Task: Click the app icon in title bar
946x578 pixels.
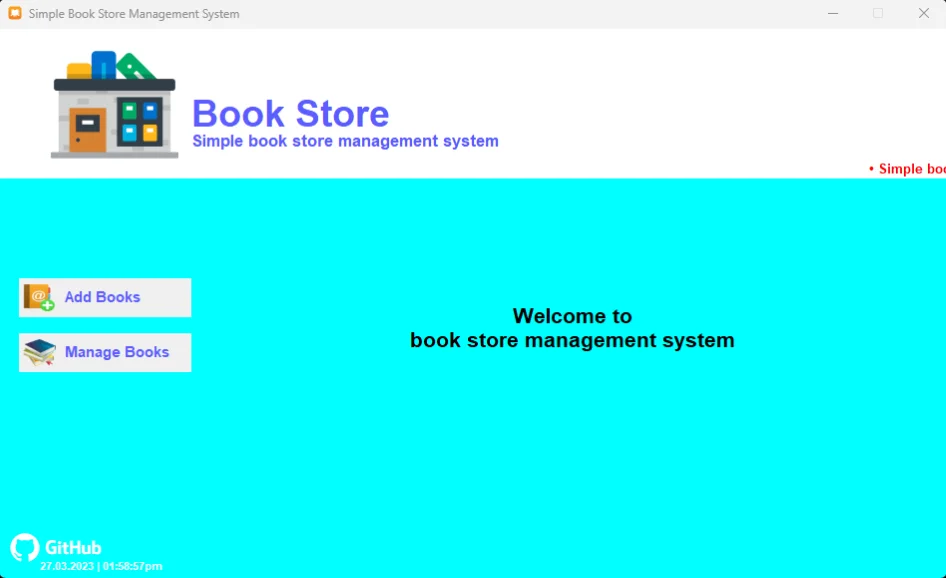Action: (15, 13)
